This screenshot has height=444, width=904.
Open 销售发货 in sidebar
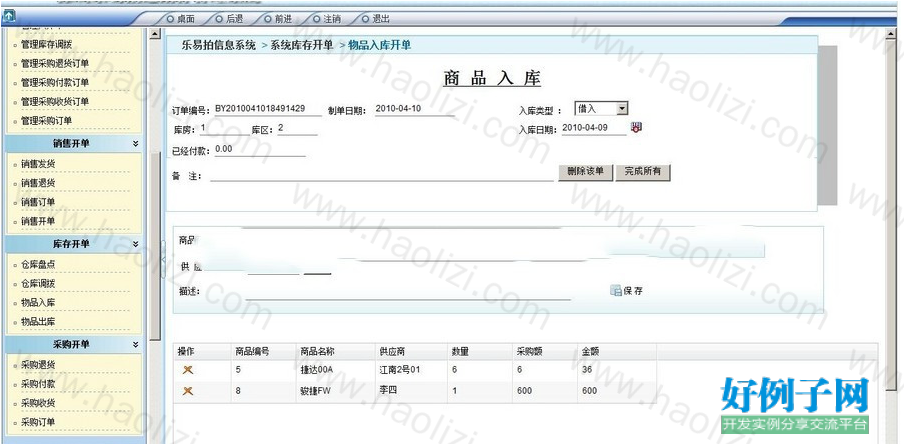pos(38,164)
